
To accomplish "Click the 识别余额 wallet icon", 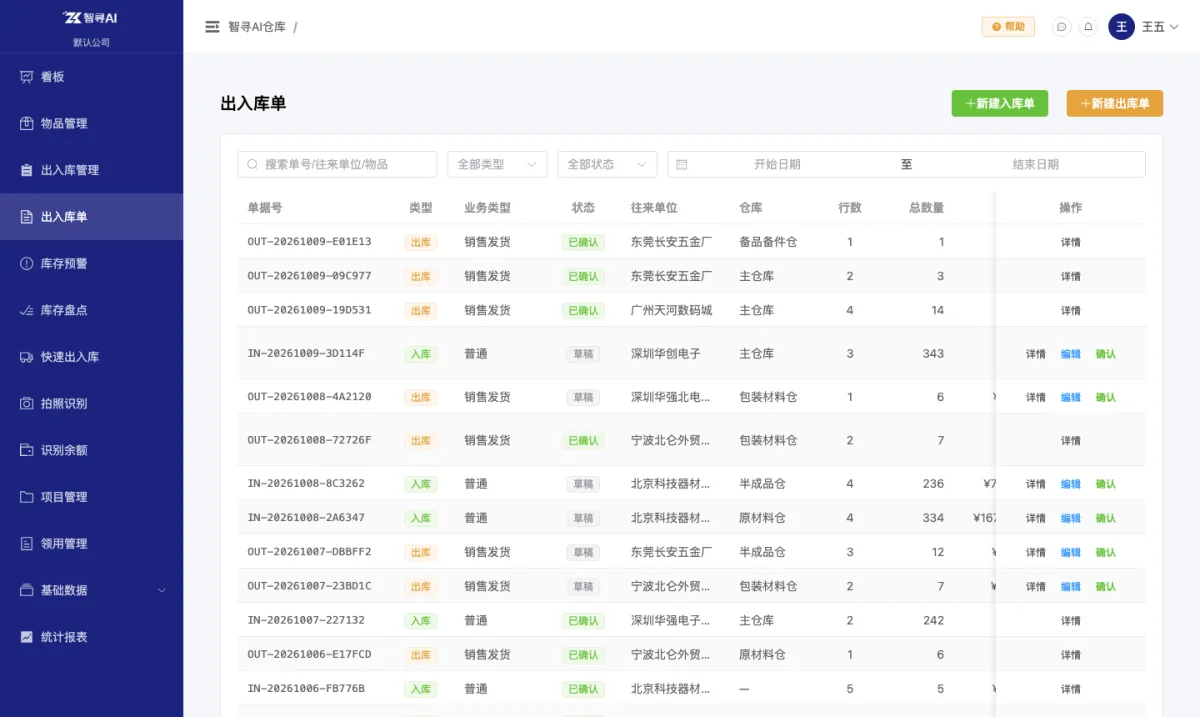I will point(27,450).
